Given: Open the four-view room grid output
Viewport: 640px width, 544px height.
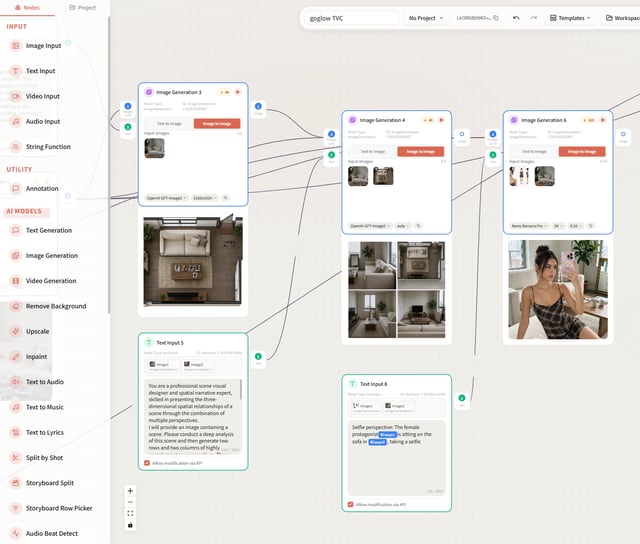Looking at the screenshot, I should click(x=396, y=290).
